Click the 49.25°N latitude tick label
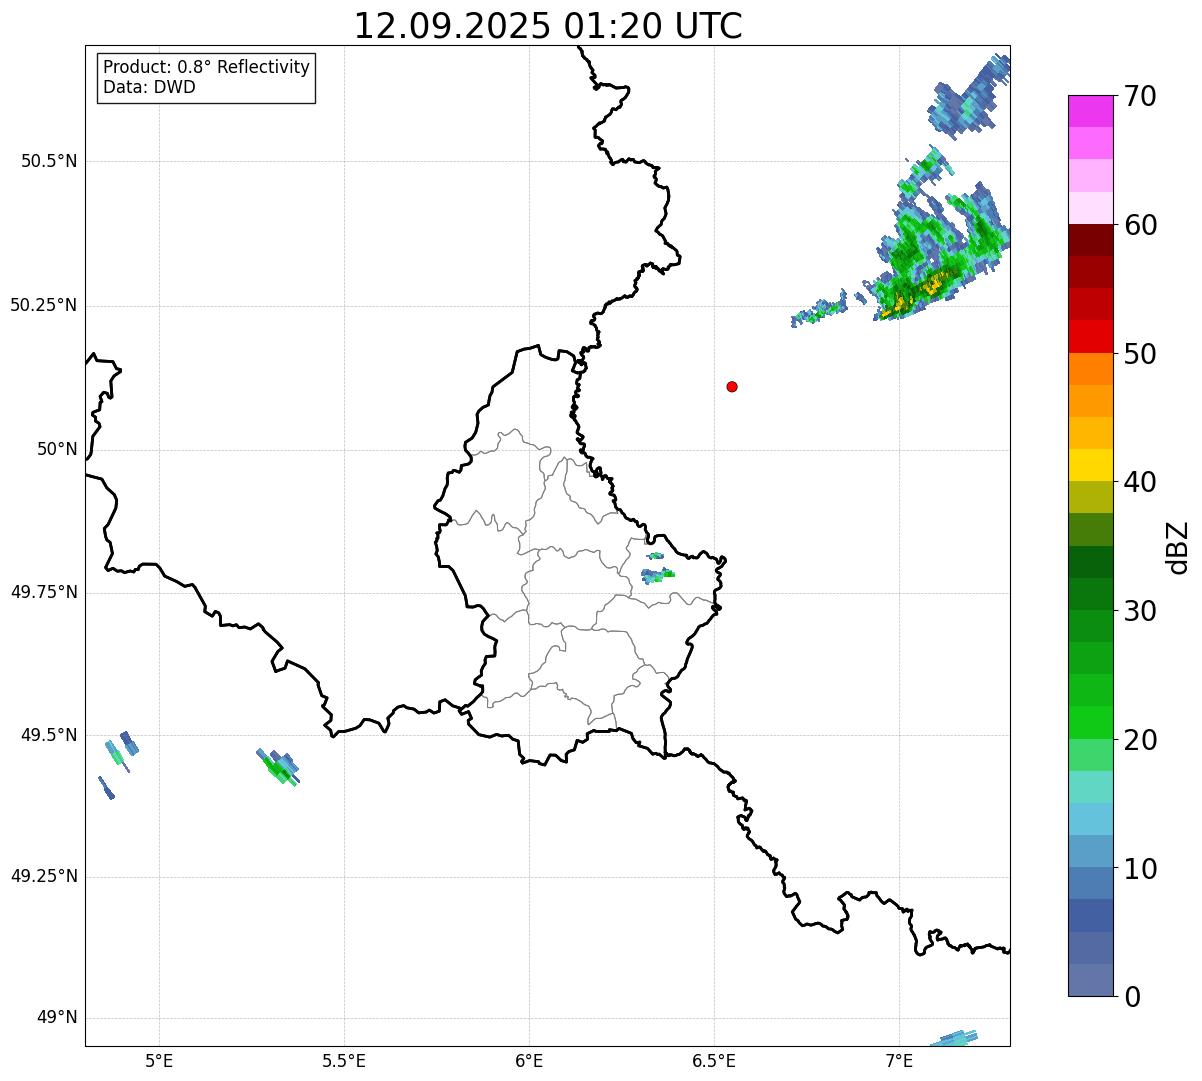1202x1081 pixels. pyautogui.click(x=44, y=876)
